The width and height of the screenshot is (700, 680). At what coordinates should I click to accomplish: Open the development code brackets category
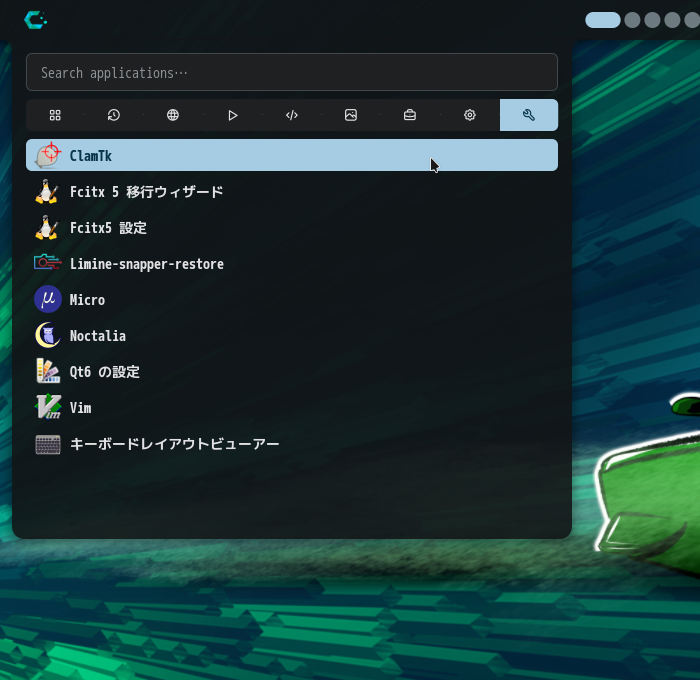[x=292, y=115]
